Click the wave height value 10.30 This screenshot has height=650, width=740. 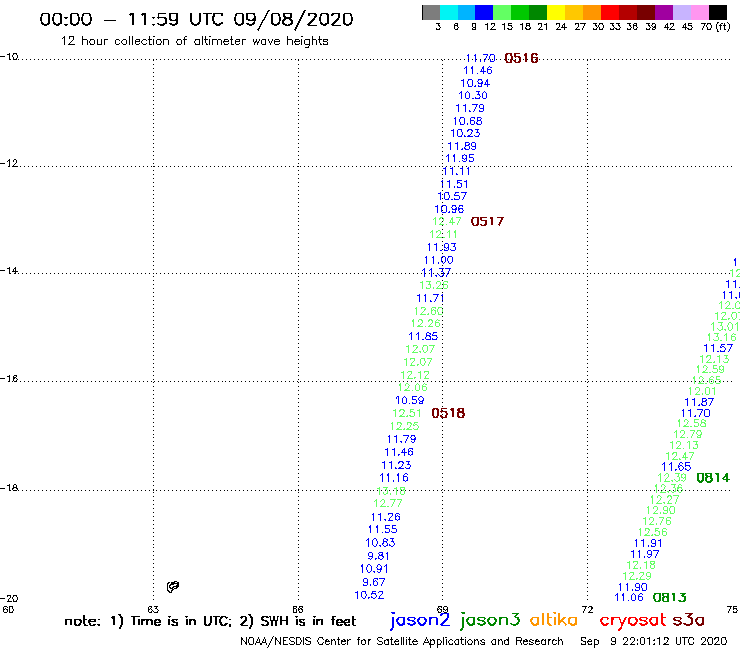point(473,95)
